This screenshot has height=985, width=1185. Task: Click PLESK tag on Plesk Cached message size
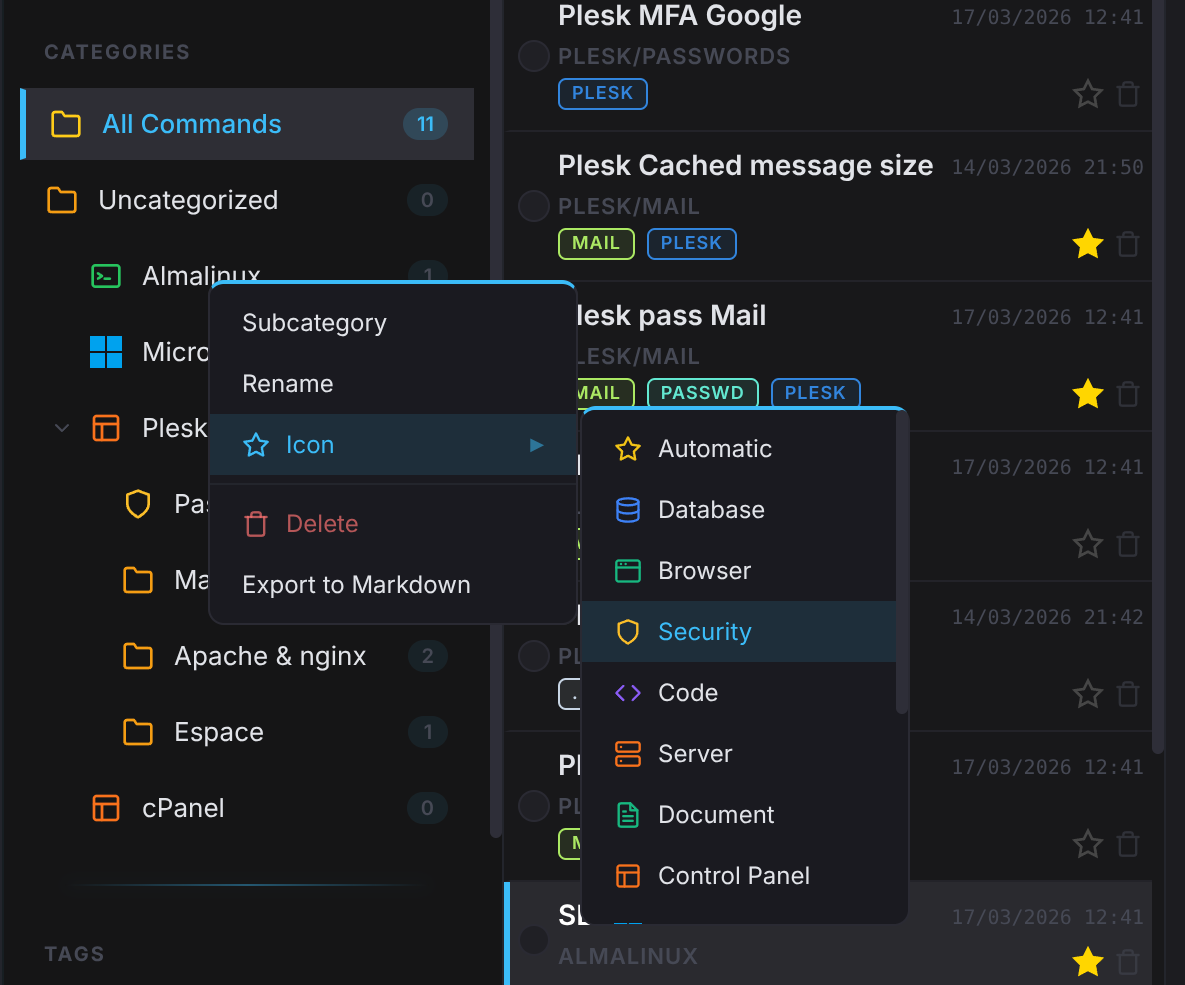pos(692,243)
